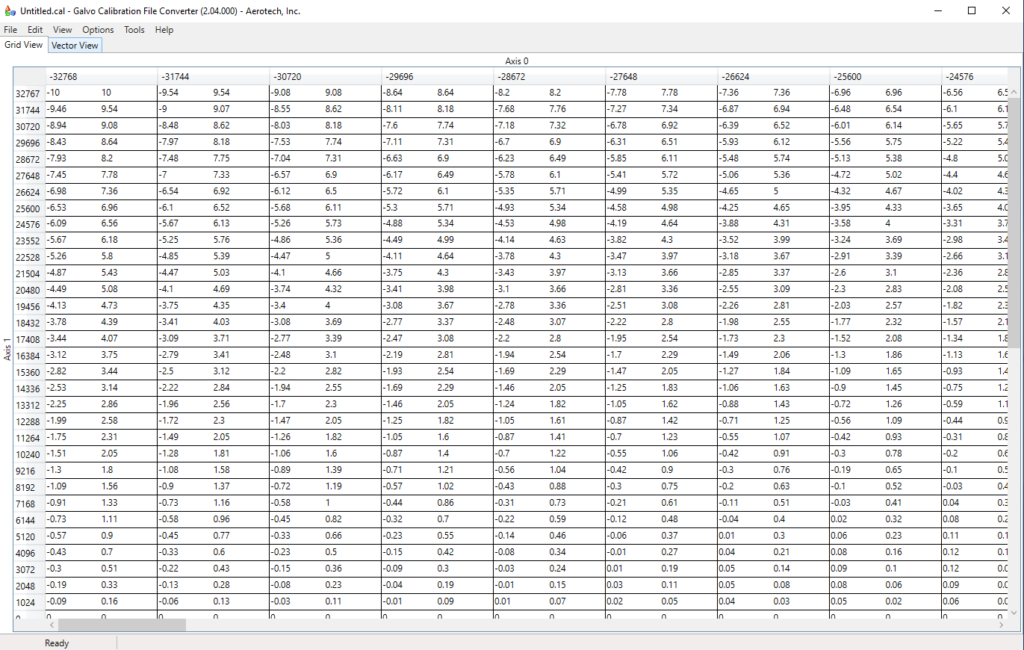Open the Tools menu
This screenshot has height=650, width=1024.
pyautogui.click(x=134, y=30)
